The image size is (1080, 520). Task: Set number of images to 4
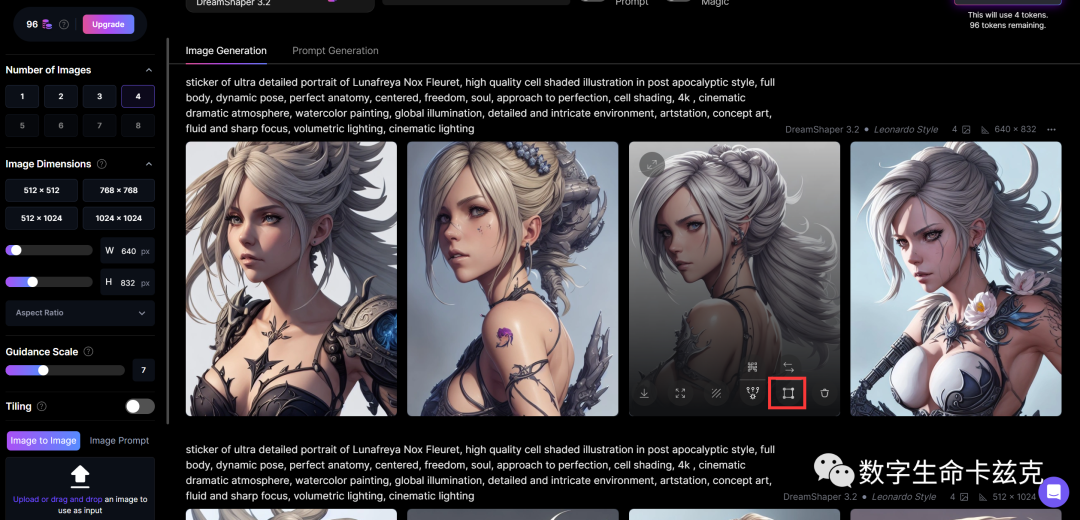pyautogui.click(x=138, y=96)
